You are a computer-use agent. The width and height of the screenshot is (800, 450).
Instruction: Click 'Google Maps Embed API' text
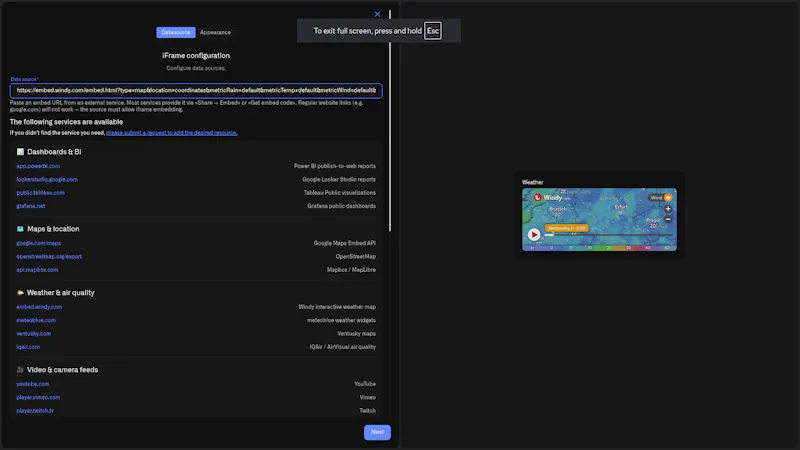[344, 243]
